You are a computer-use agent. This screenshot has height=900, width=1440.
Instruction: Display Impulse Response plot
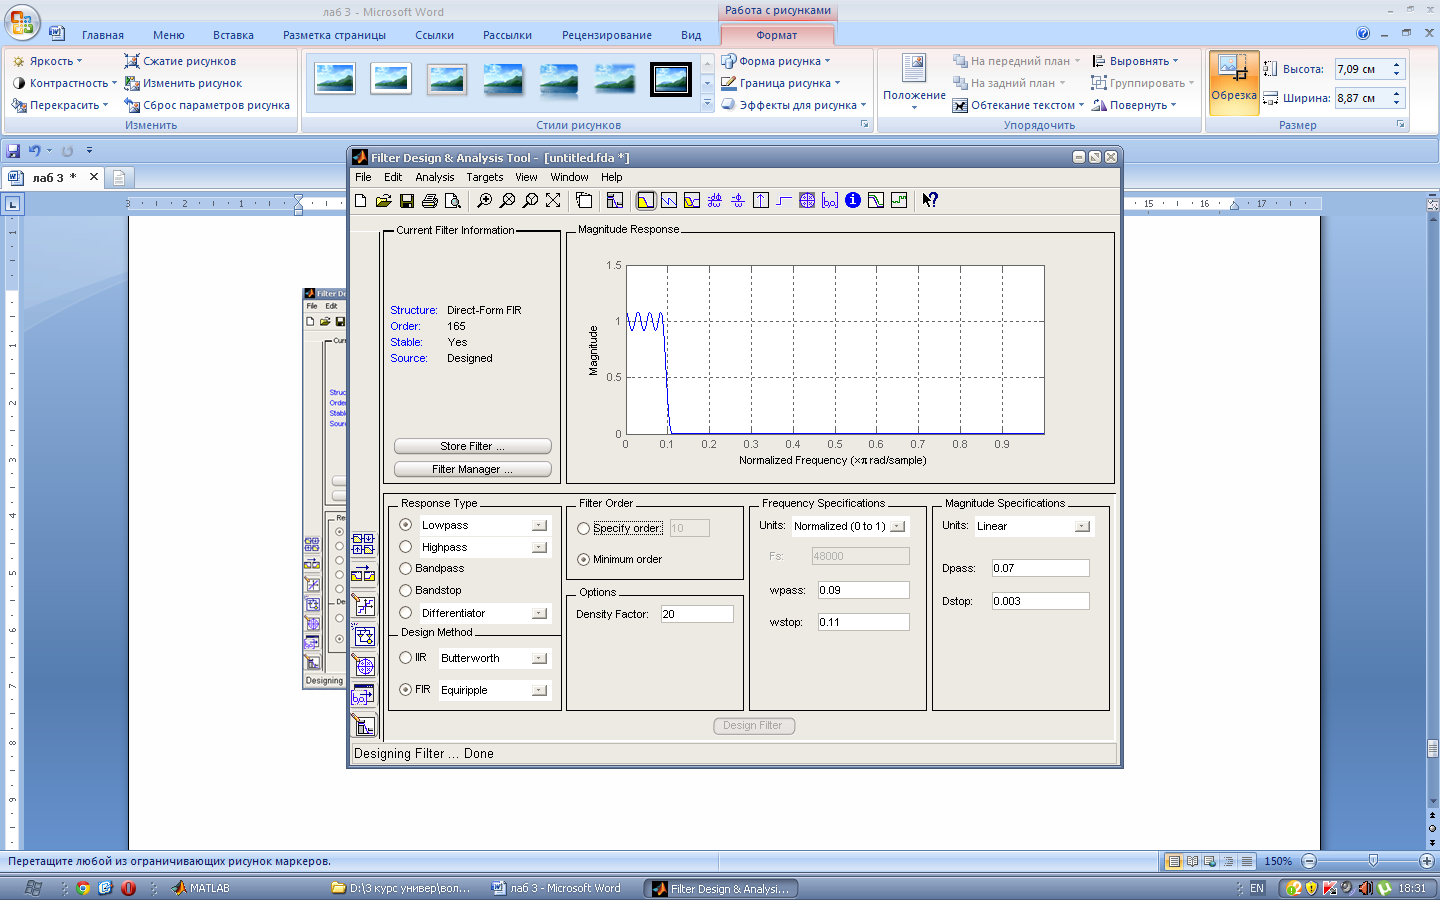(x=761, y=201)
